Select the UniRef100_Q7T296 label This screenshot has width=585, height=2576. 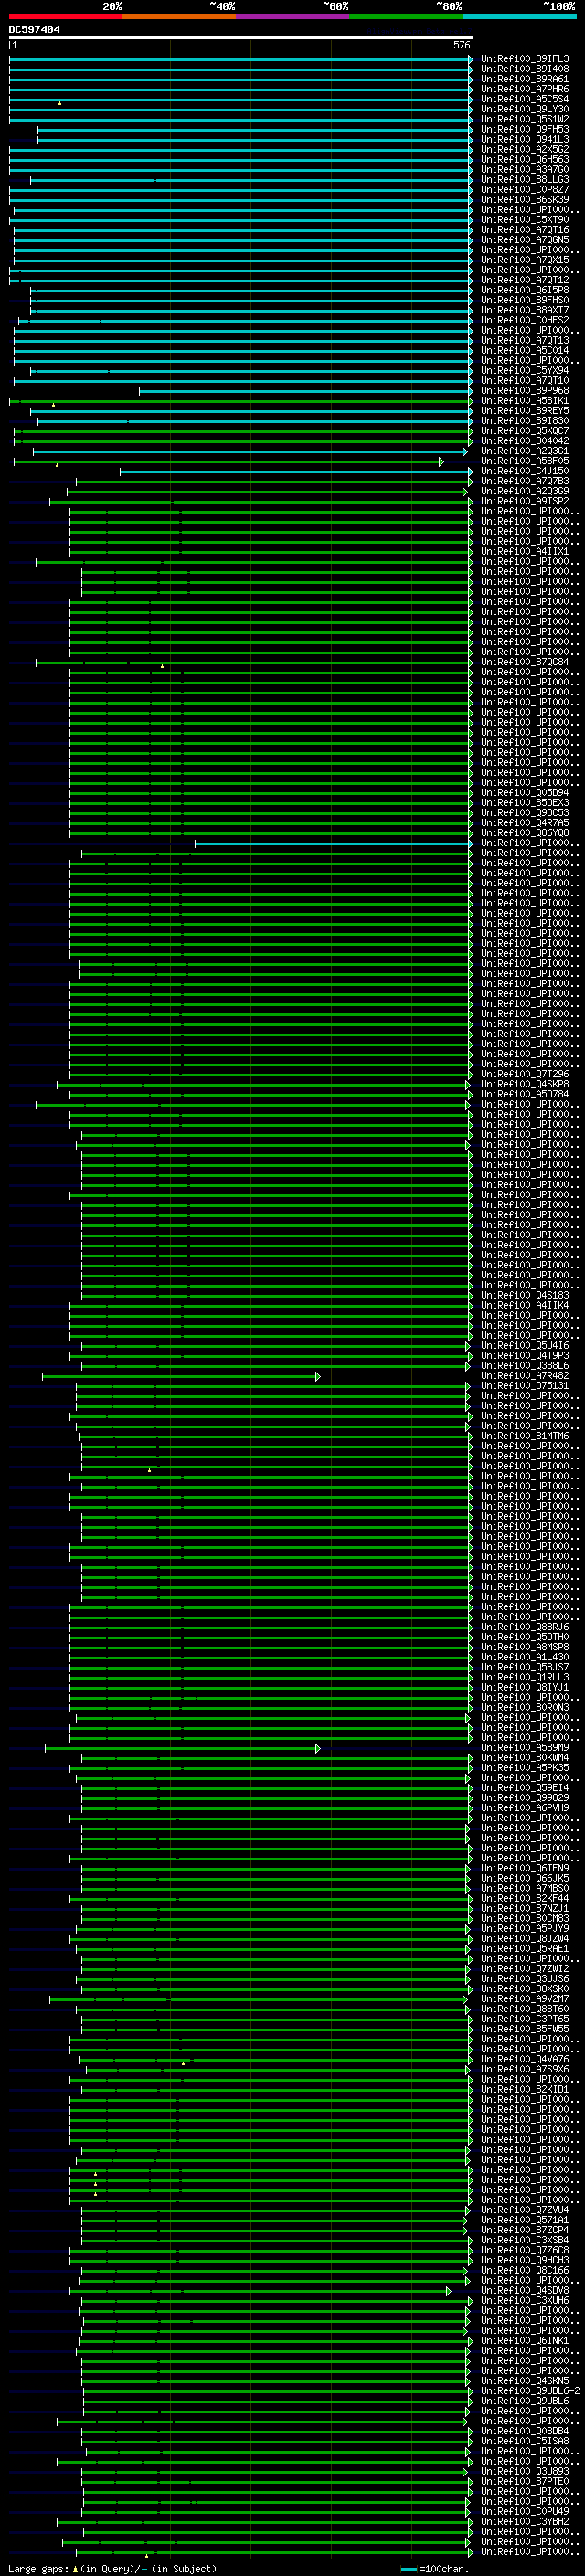pyautogui.click(x=525, y=1074)
